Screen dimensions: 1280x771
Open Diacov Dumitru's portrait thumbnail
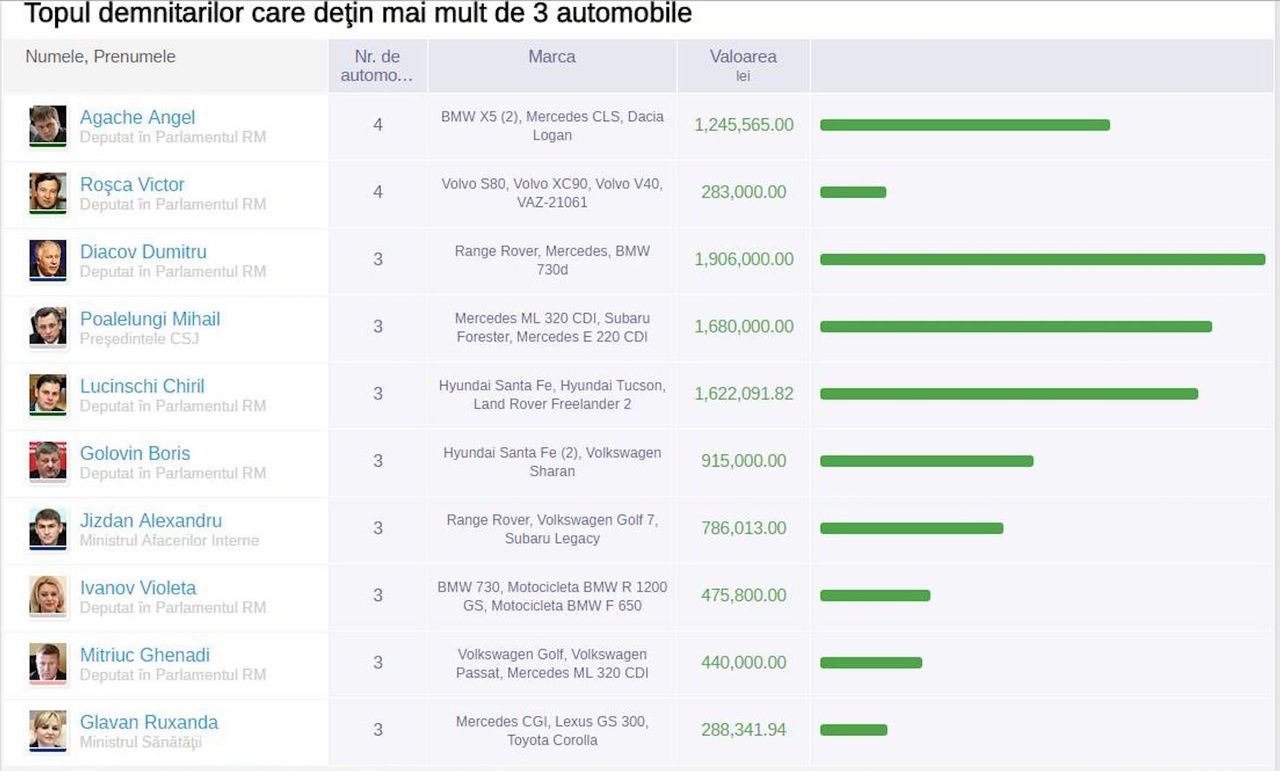tap(48, 260)
